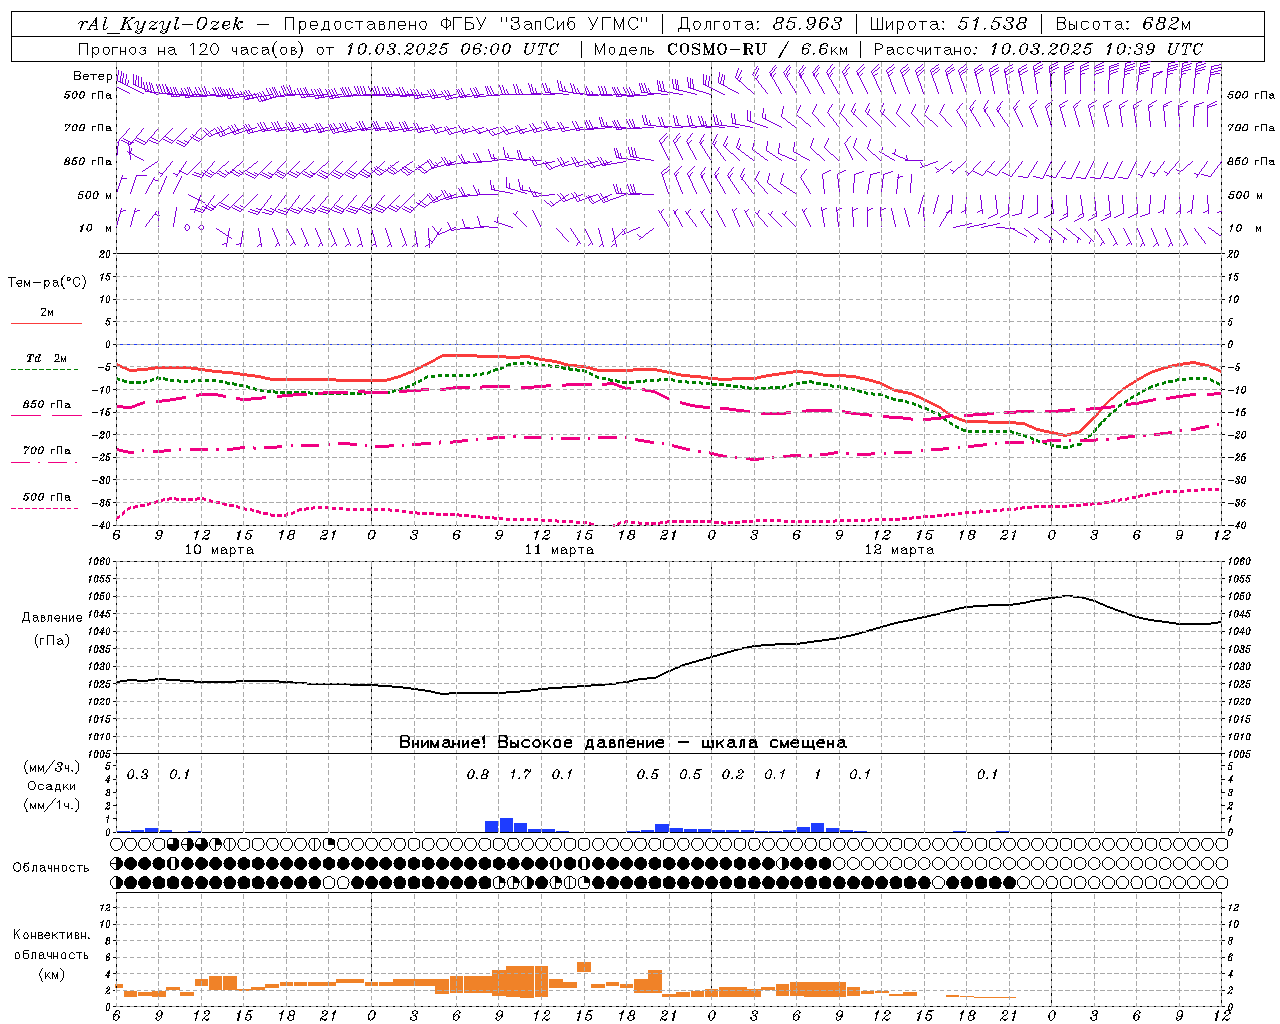This screenshot has width=1280, height=1024.
Task: Click the precipitation value 0.2
Action: [x=733, y=775]
